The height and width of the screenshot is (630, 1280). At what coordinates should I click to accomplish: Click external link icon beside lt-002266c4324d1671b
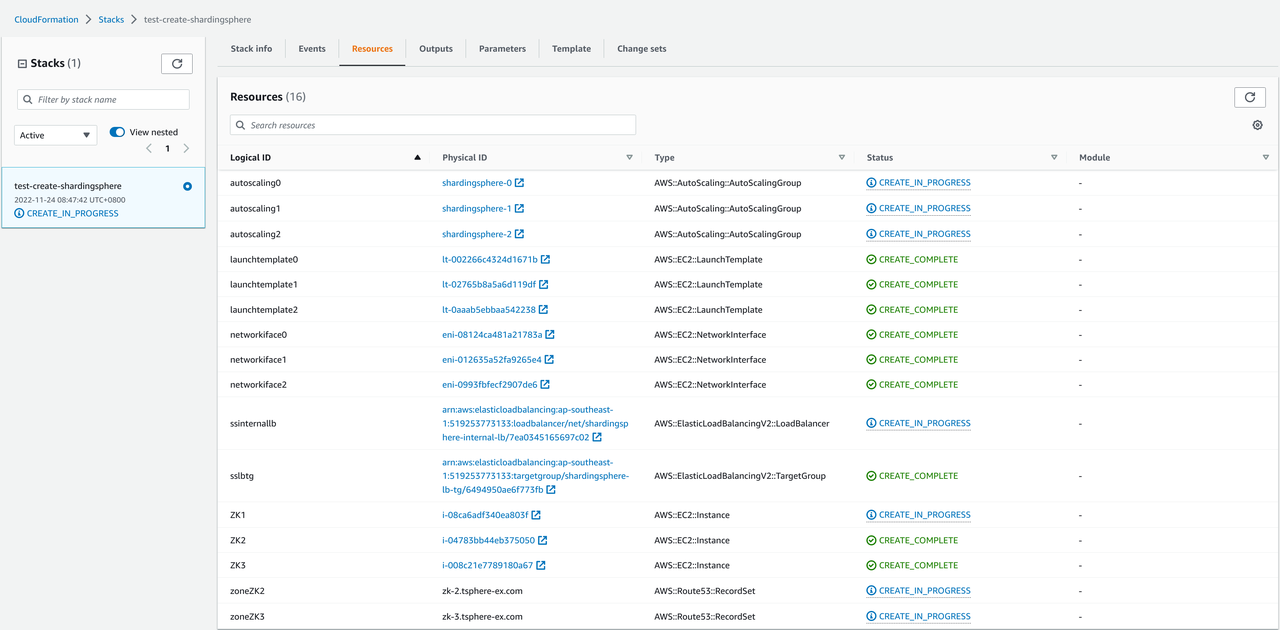545,259
